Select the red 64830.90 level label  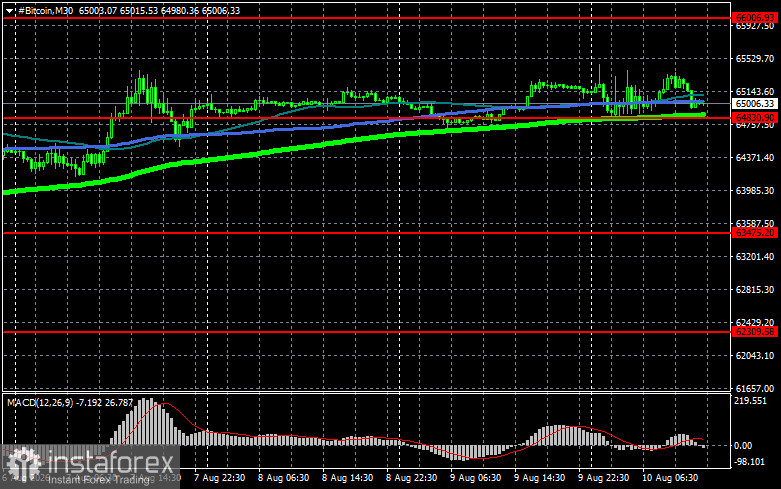tap(755, 118)
